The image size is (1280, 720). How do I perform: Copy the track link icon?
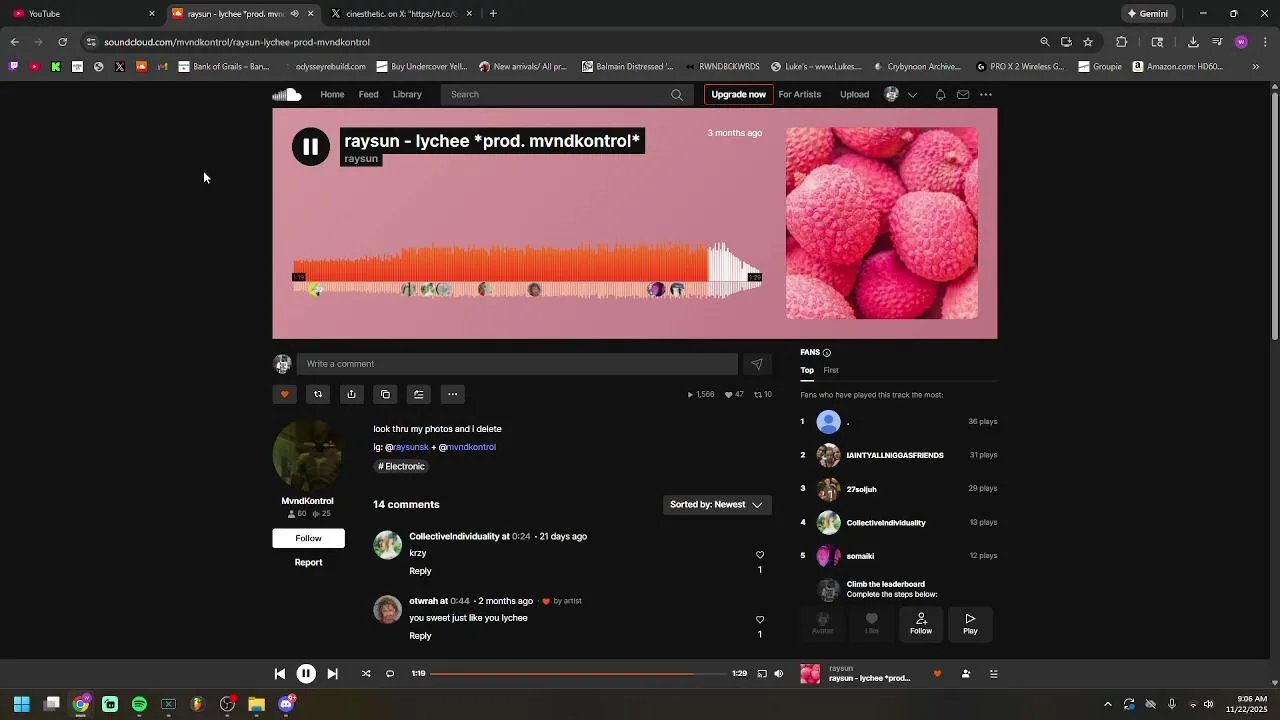(385, 394)
